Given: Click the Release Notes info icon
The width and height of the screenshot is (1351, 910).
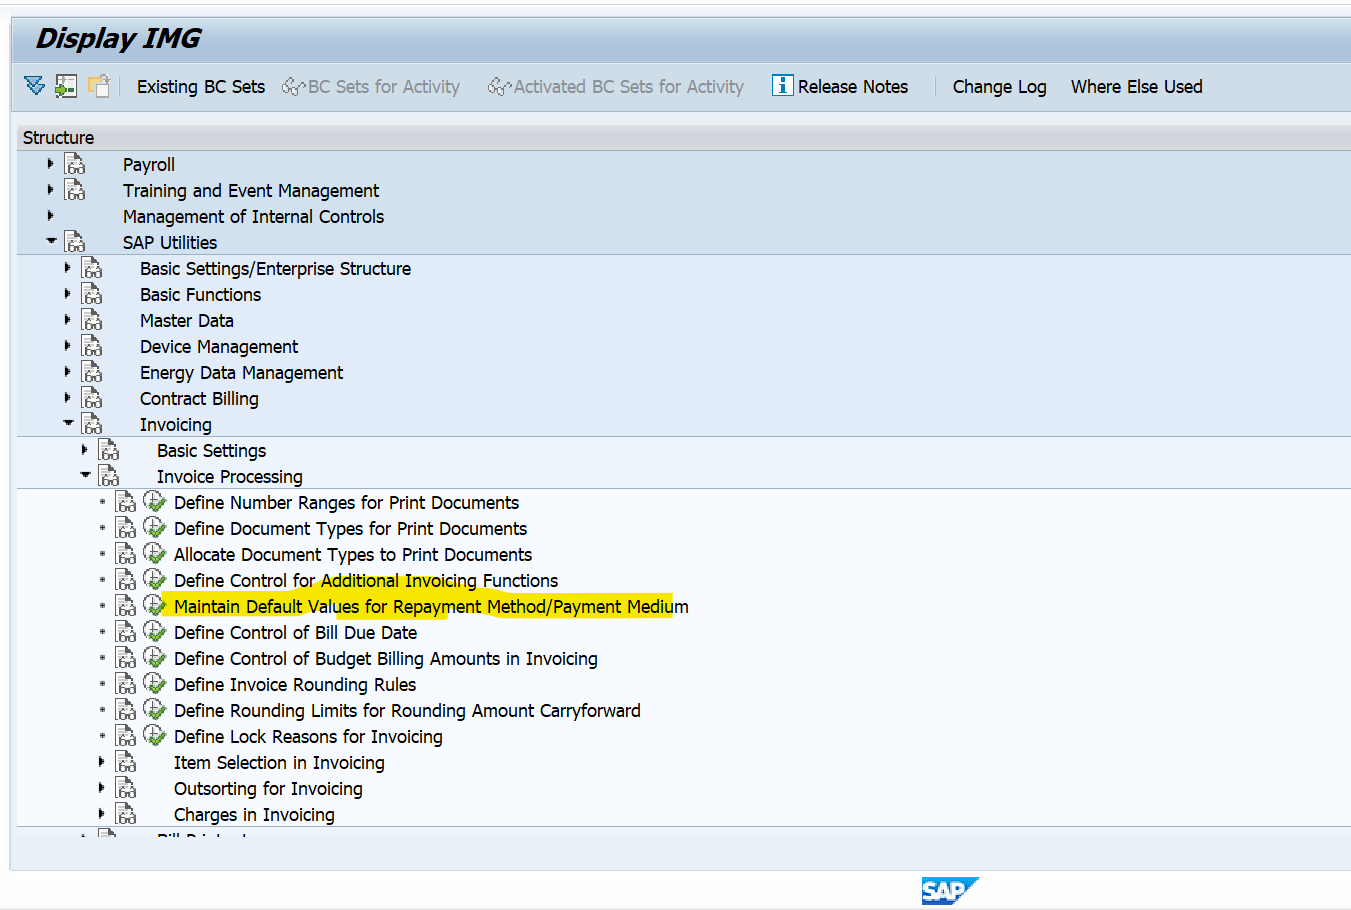Looking at the screenshot, I should 782,86.
